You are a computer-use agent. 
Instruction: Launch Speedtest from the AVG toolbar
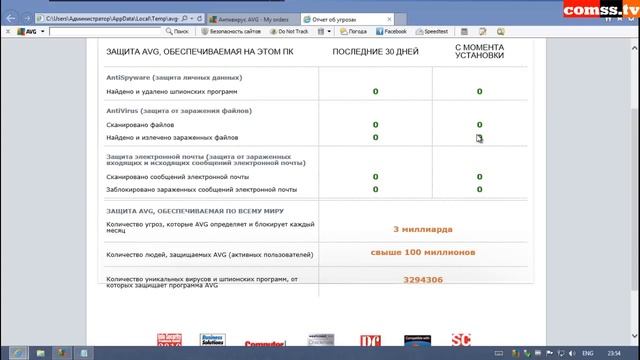pyautogui.click(x=431, y=31)
